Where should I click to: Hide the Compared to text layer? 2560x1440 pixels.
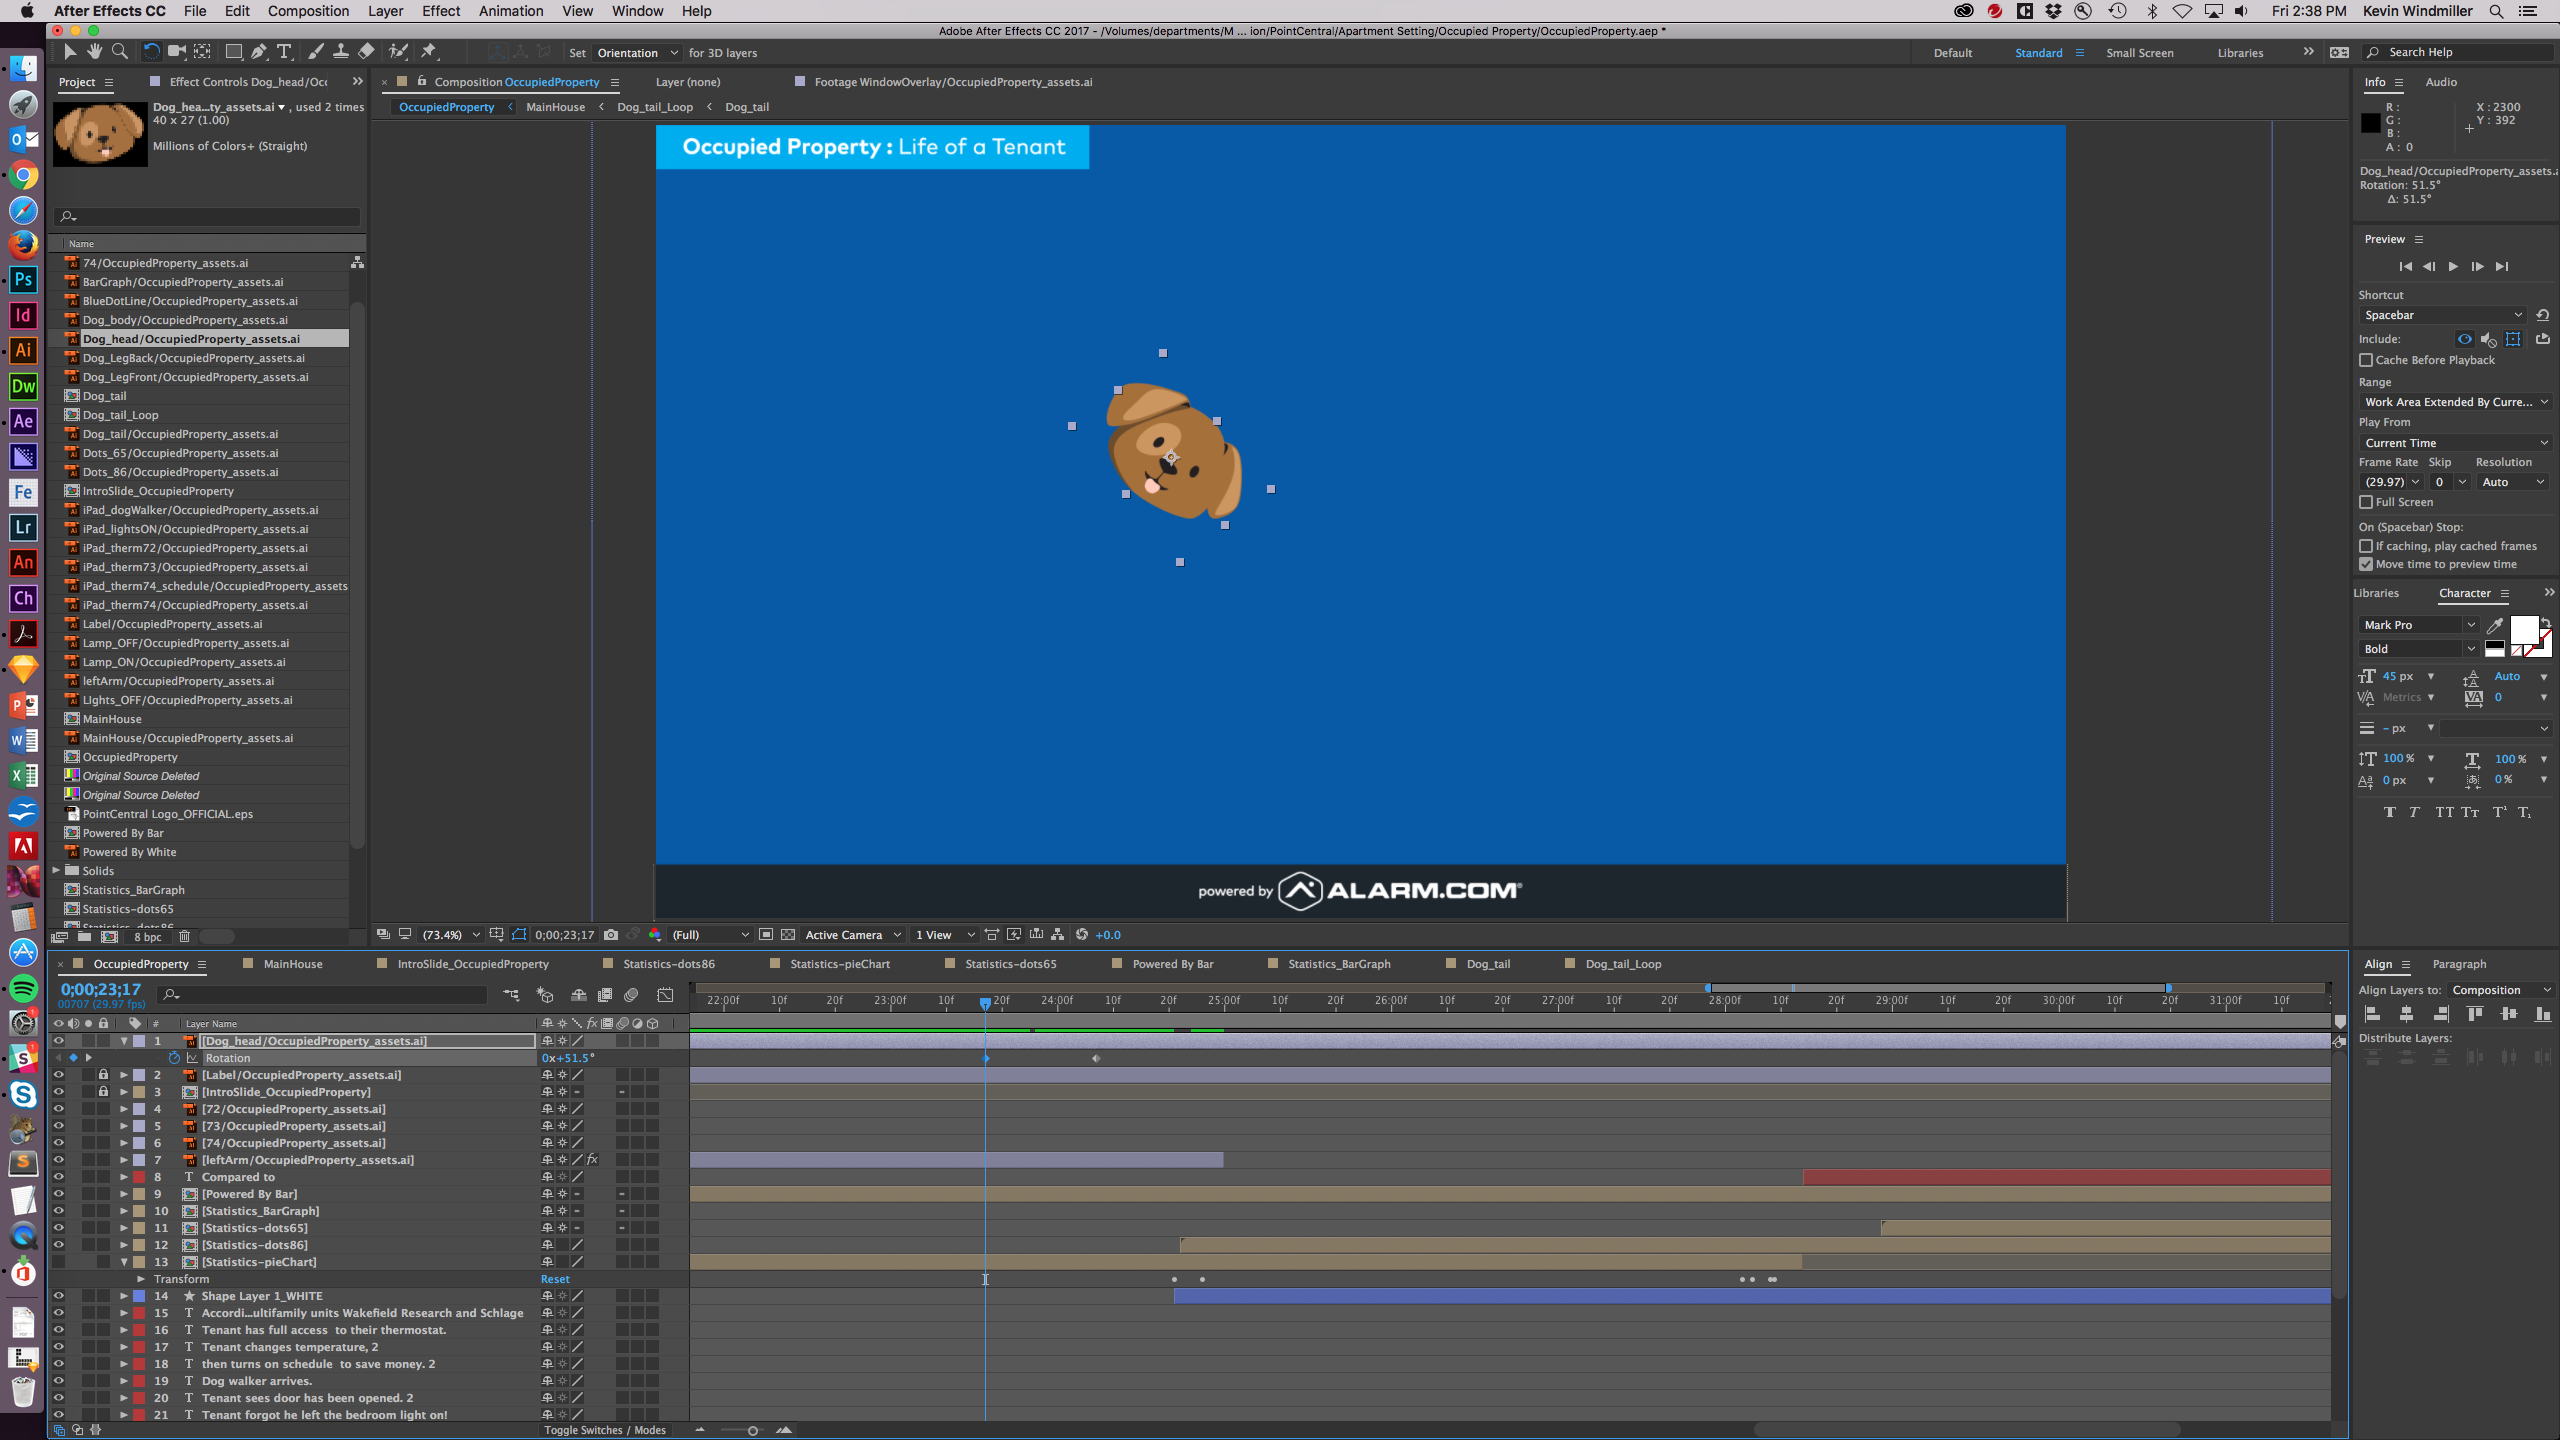[x=58, y=1177]
